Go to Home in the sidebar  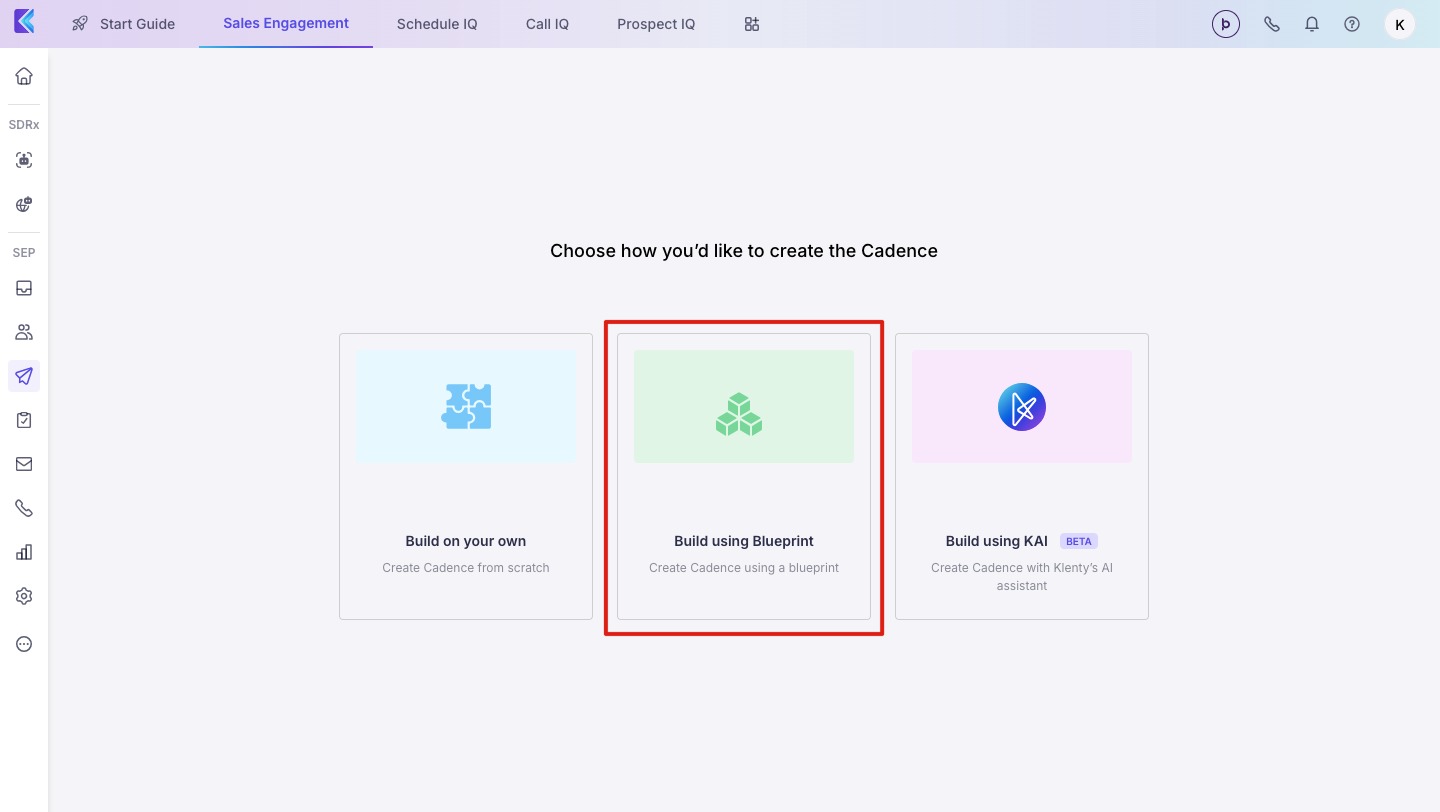pos(24,76)
